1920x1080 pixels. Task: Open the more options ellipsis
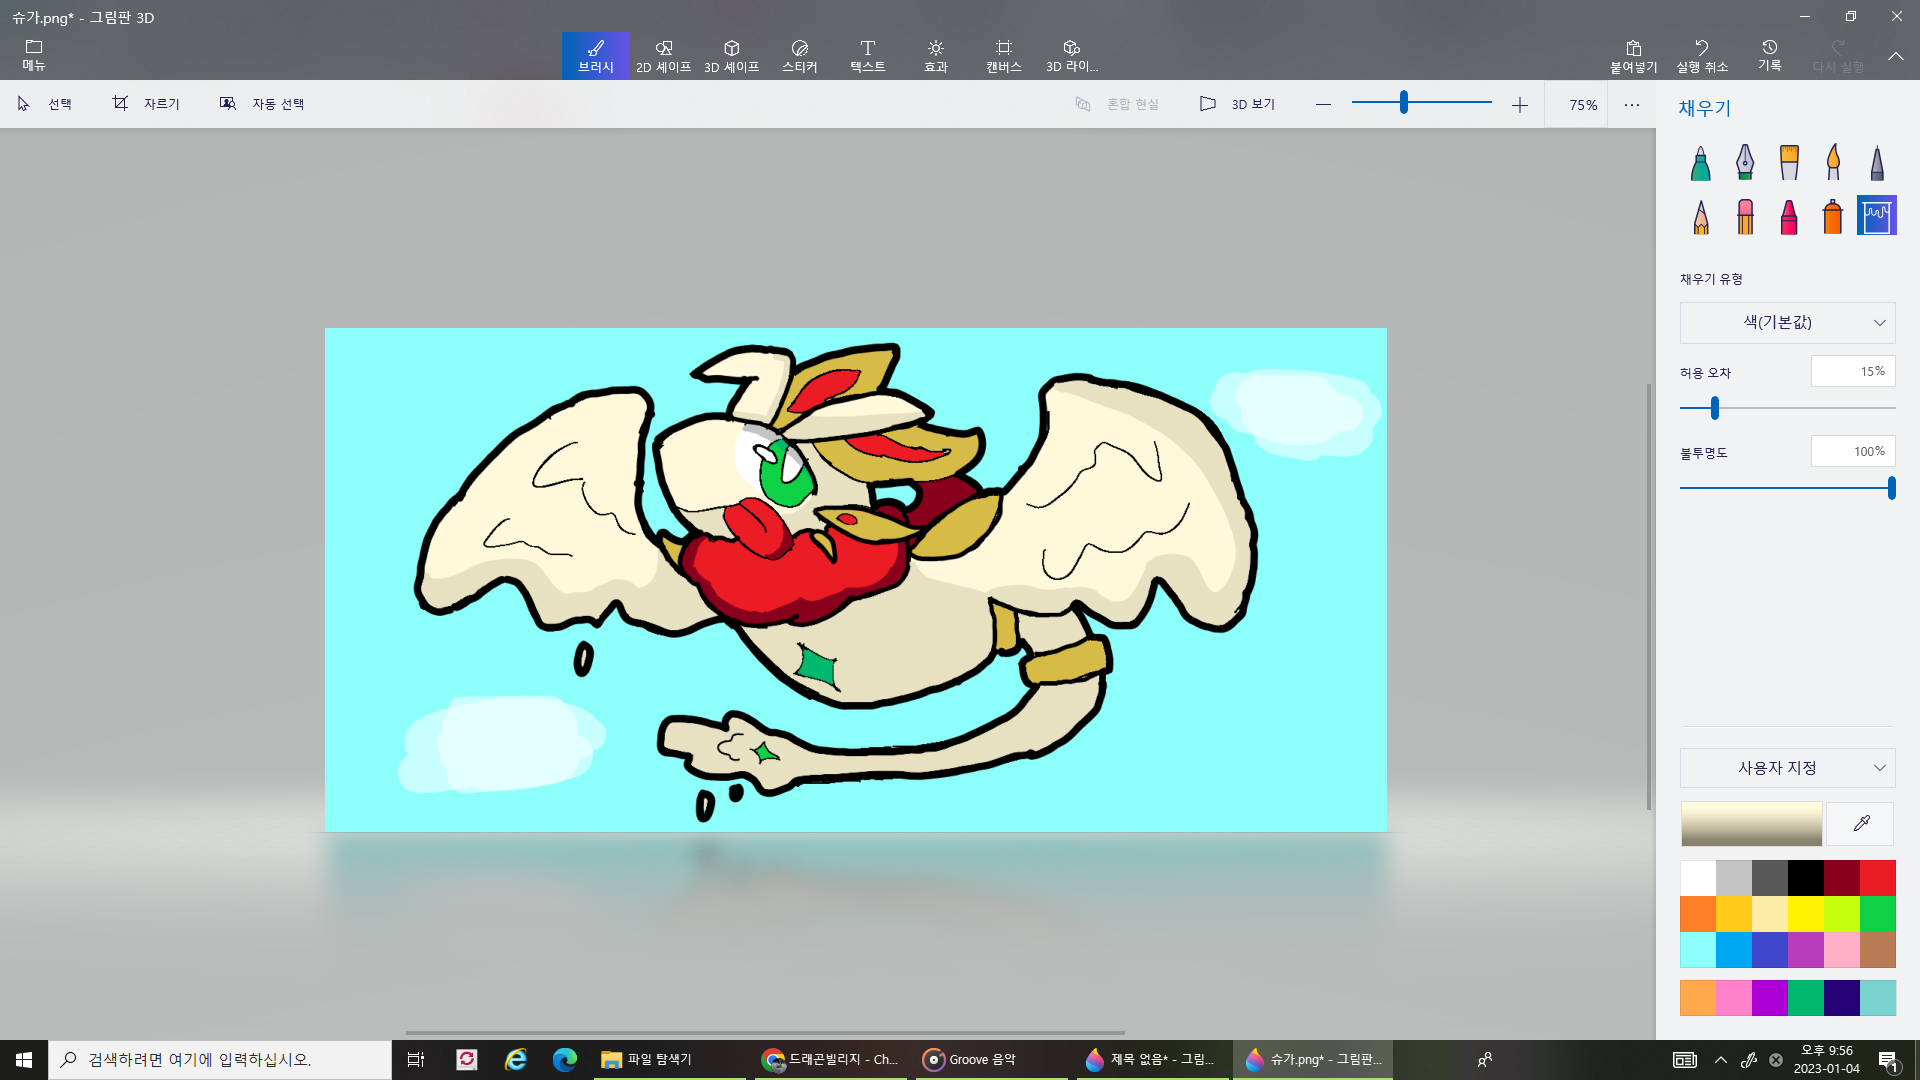click(x=1631, y=104)
